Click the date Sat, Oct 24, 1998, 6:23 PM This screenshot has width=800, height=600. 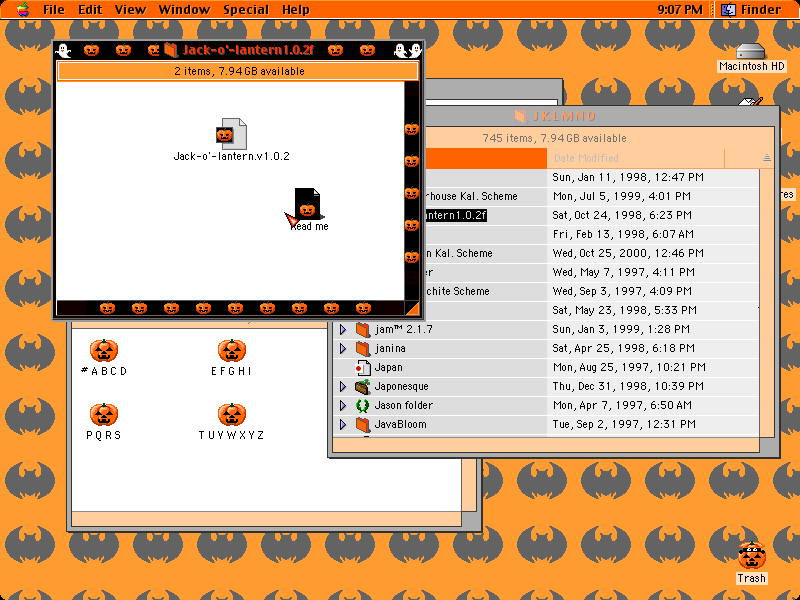(622, 215)
